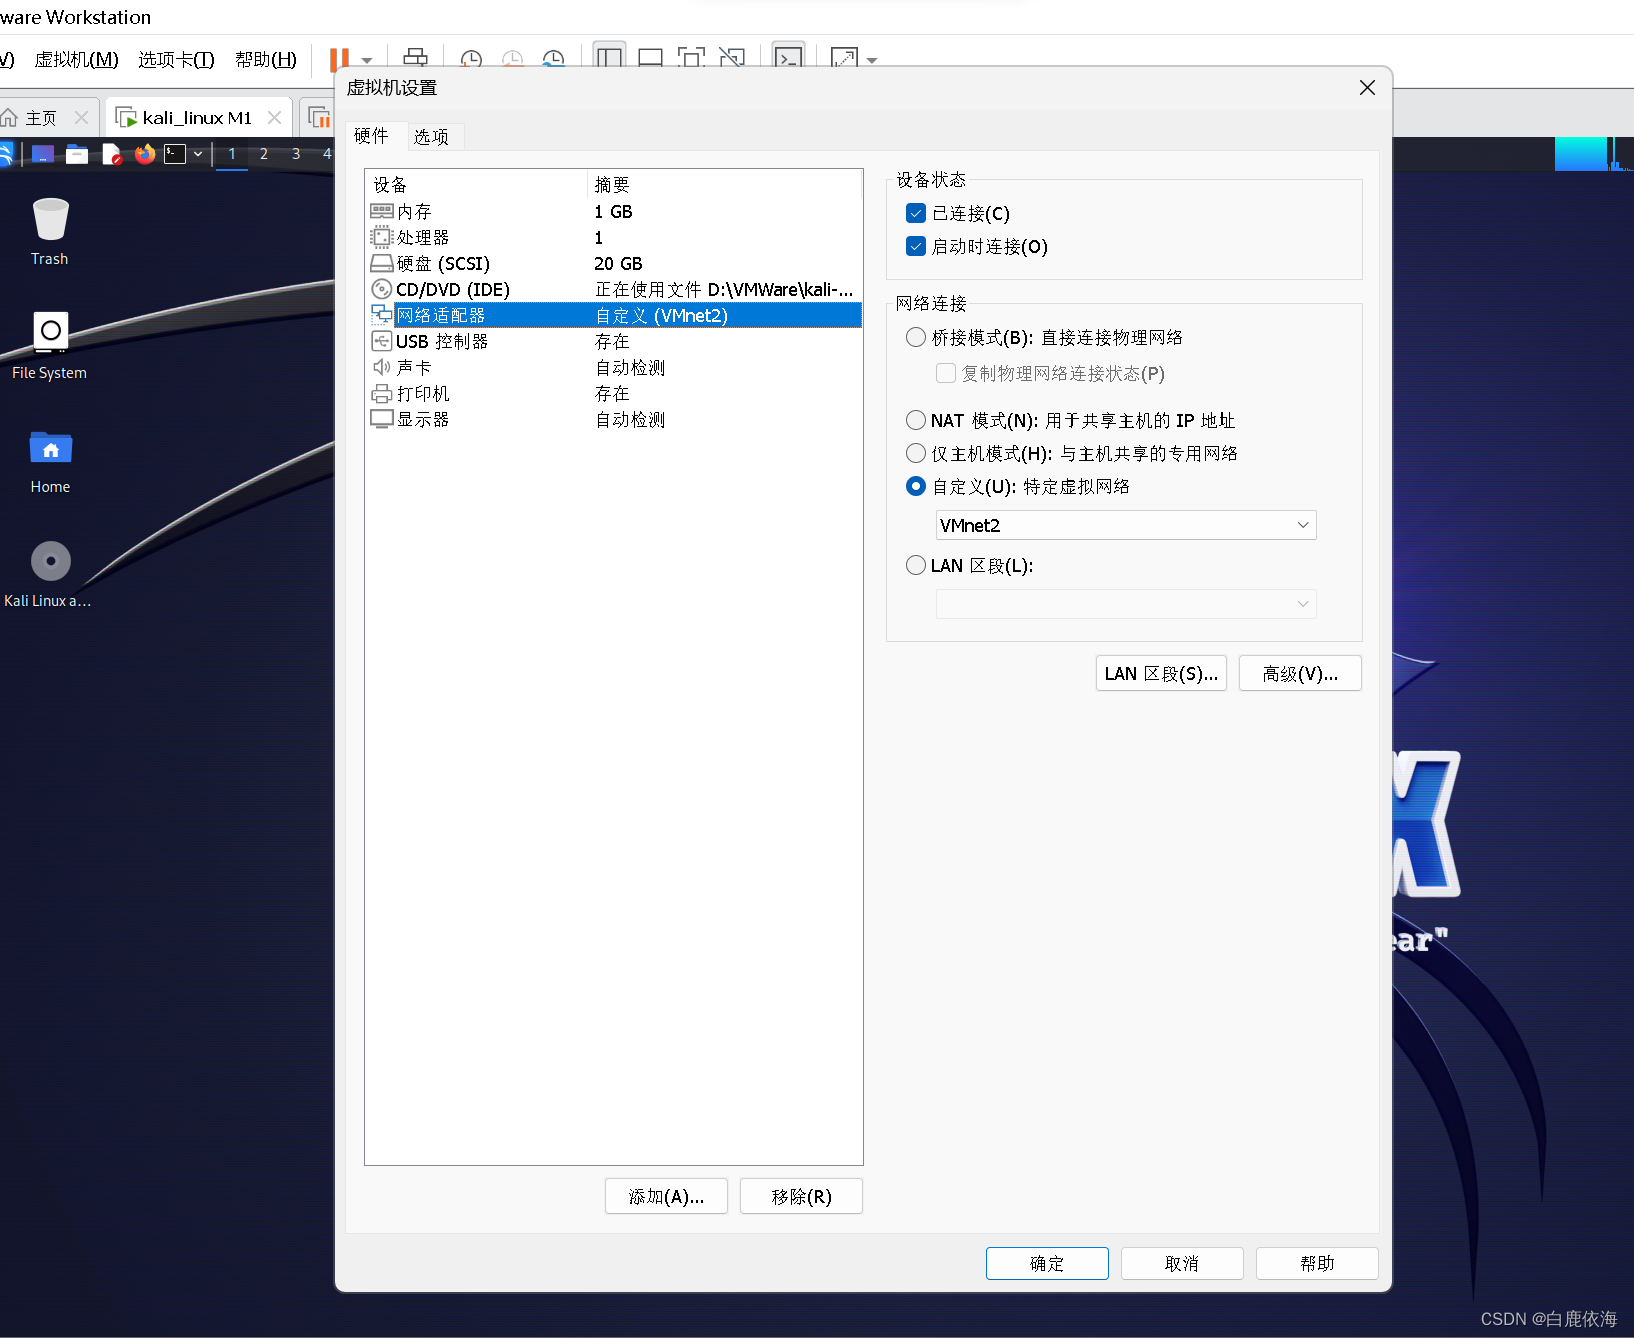This screenshot has height=1338, width=1634.
Task: Select the CD/DVD (IDE) device row
Action: point(614,290)
